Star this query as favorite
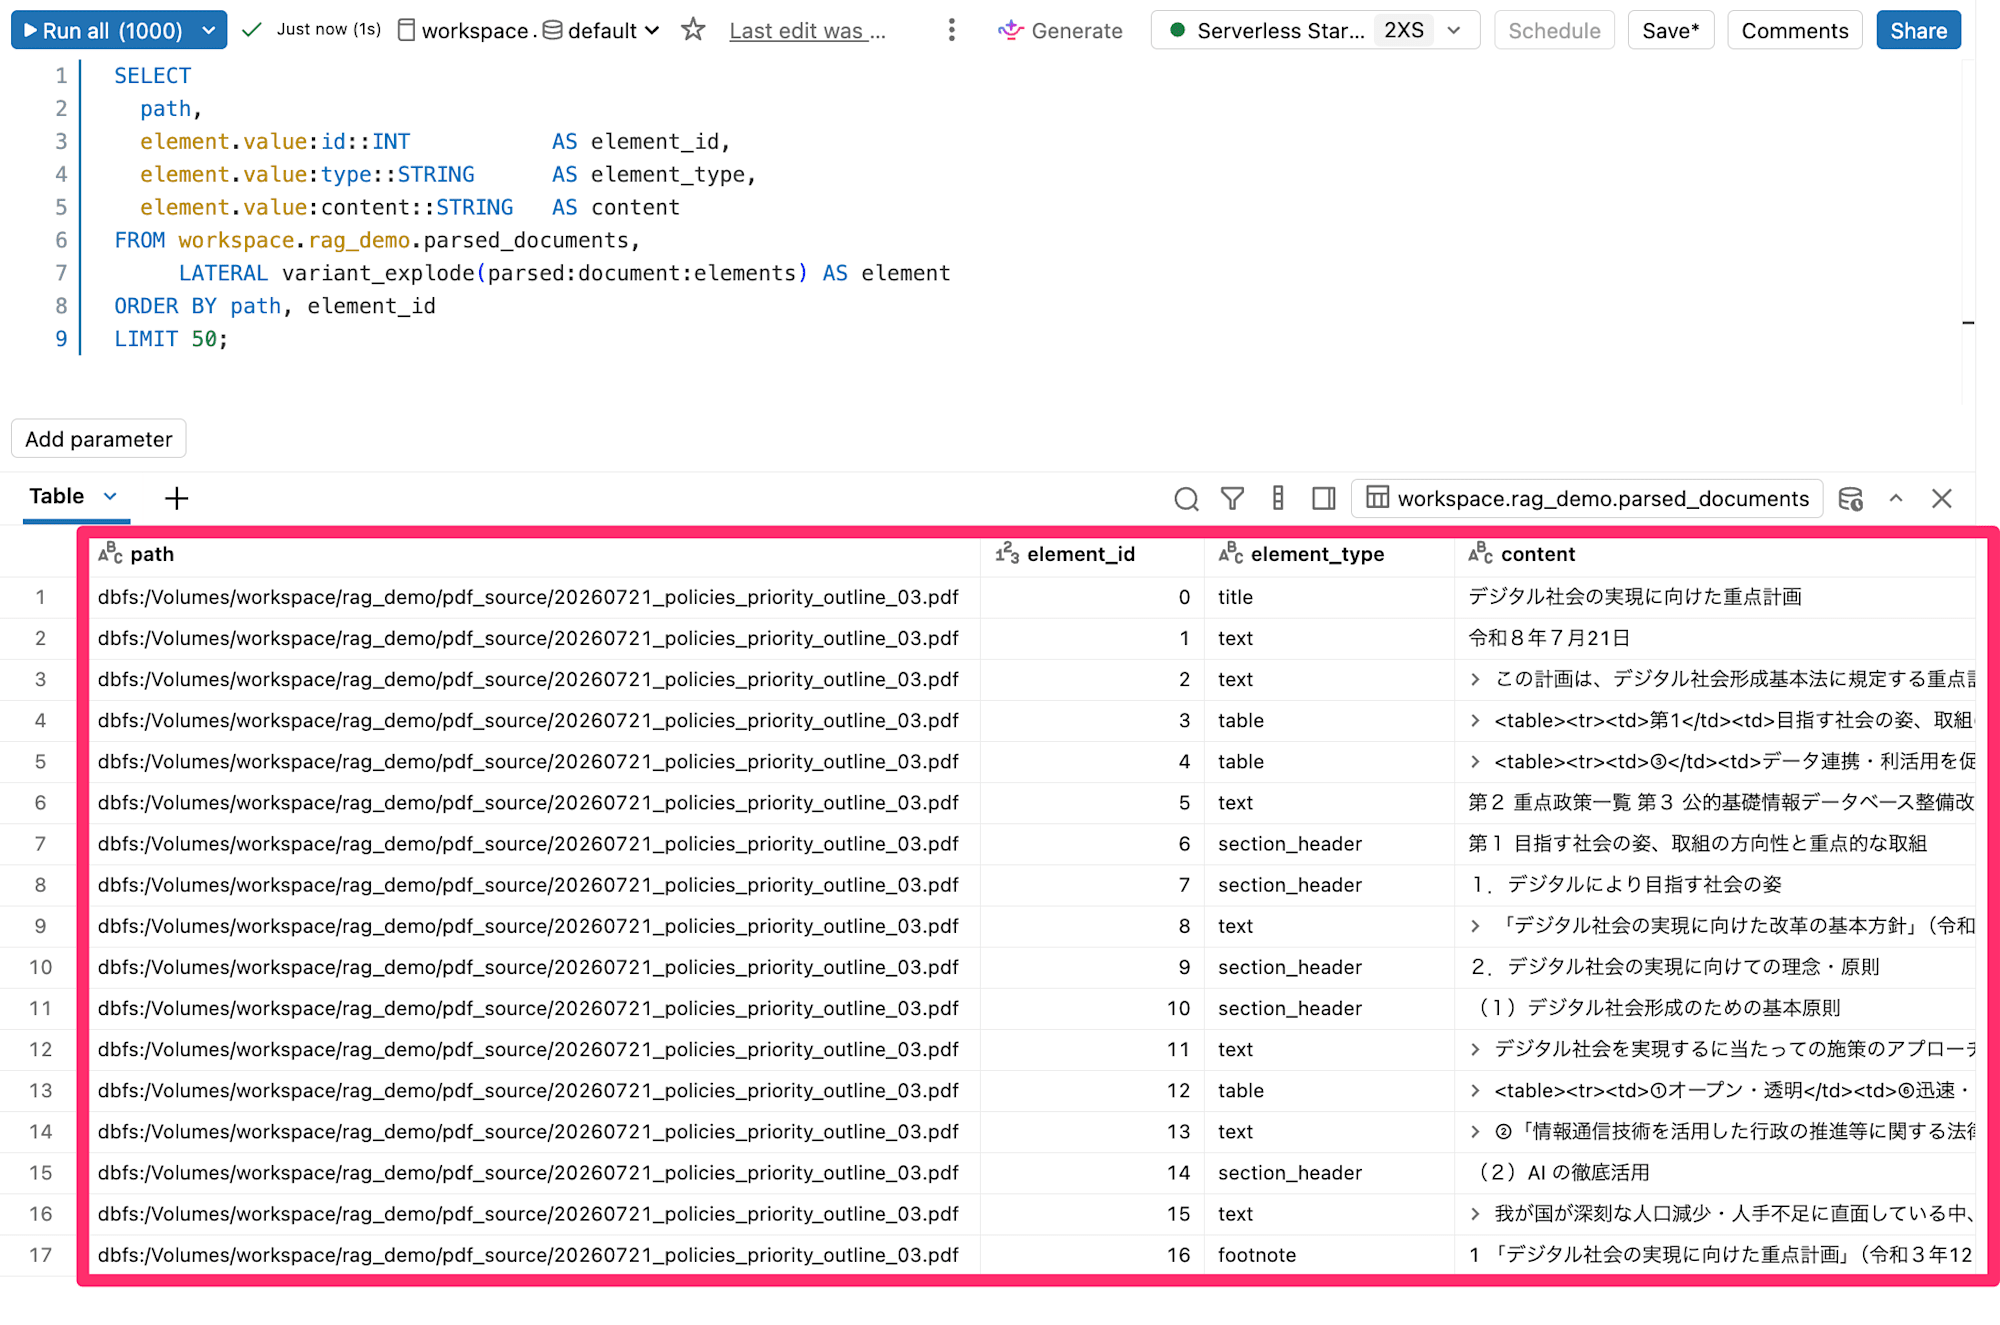The image size is (2000, 1325). tap(693, 30)
